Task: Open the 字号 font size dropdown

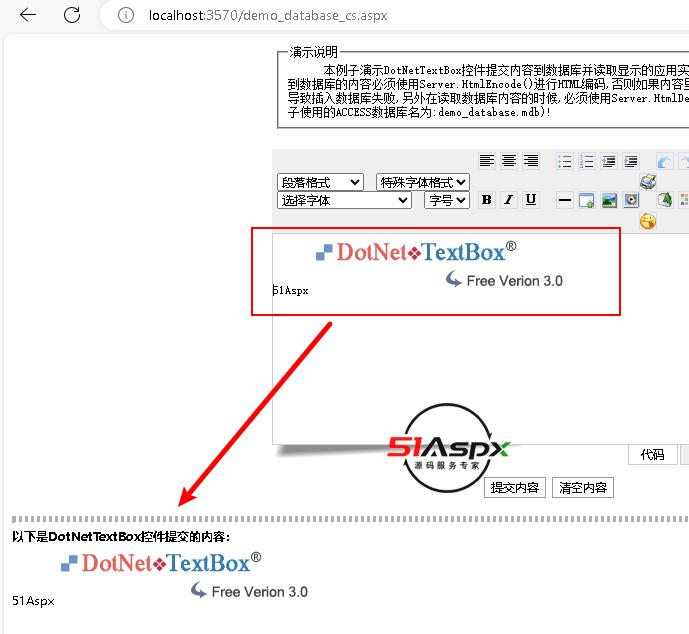Action: [447, 200]
